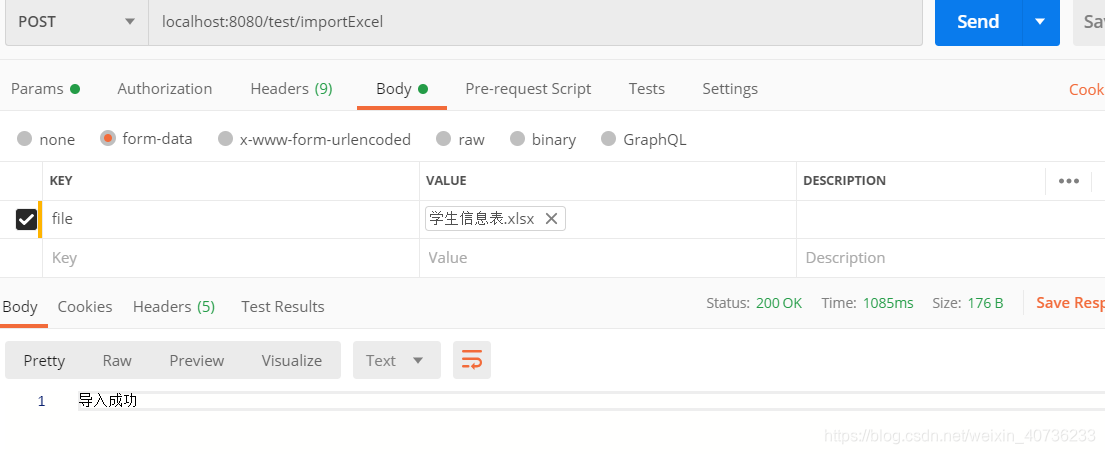
Task: Remove the attached 学生信息表.xlsx file
Action: pyautogui.click(x=551, y=219)
